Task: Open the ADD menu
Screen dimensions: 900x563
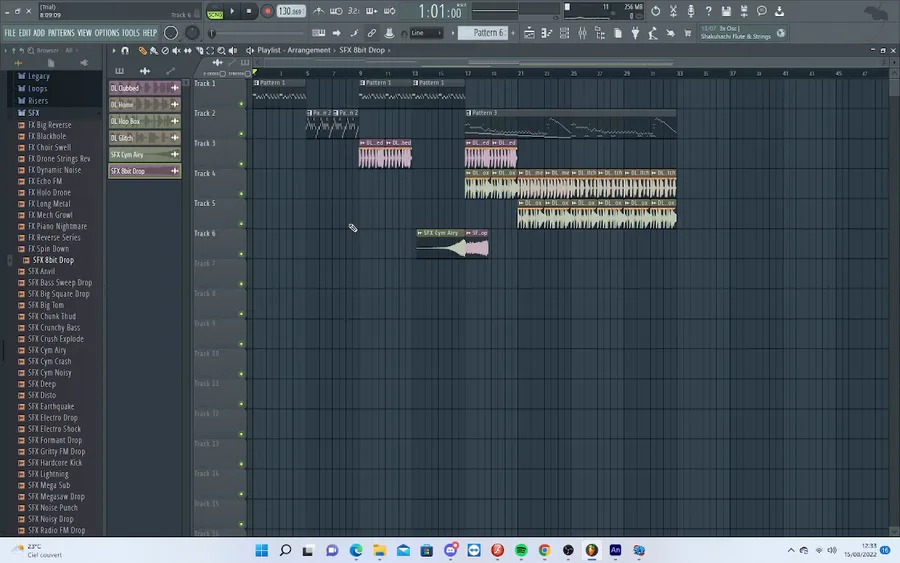Action: [x=38, y=33]
